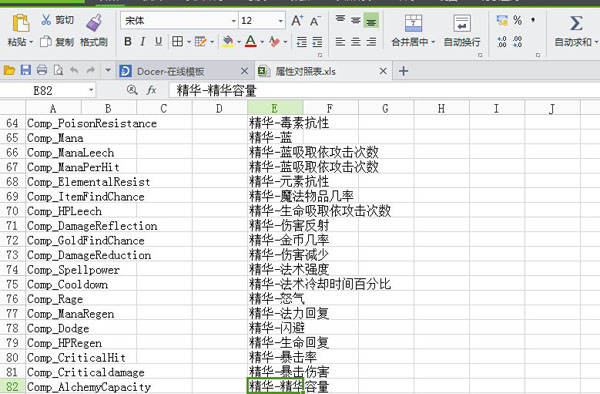Expand the Borders dropdown arrow

pyautogui.click(x=189, y=42)
